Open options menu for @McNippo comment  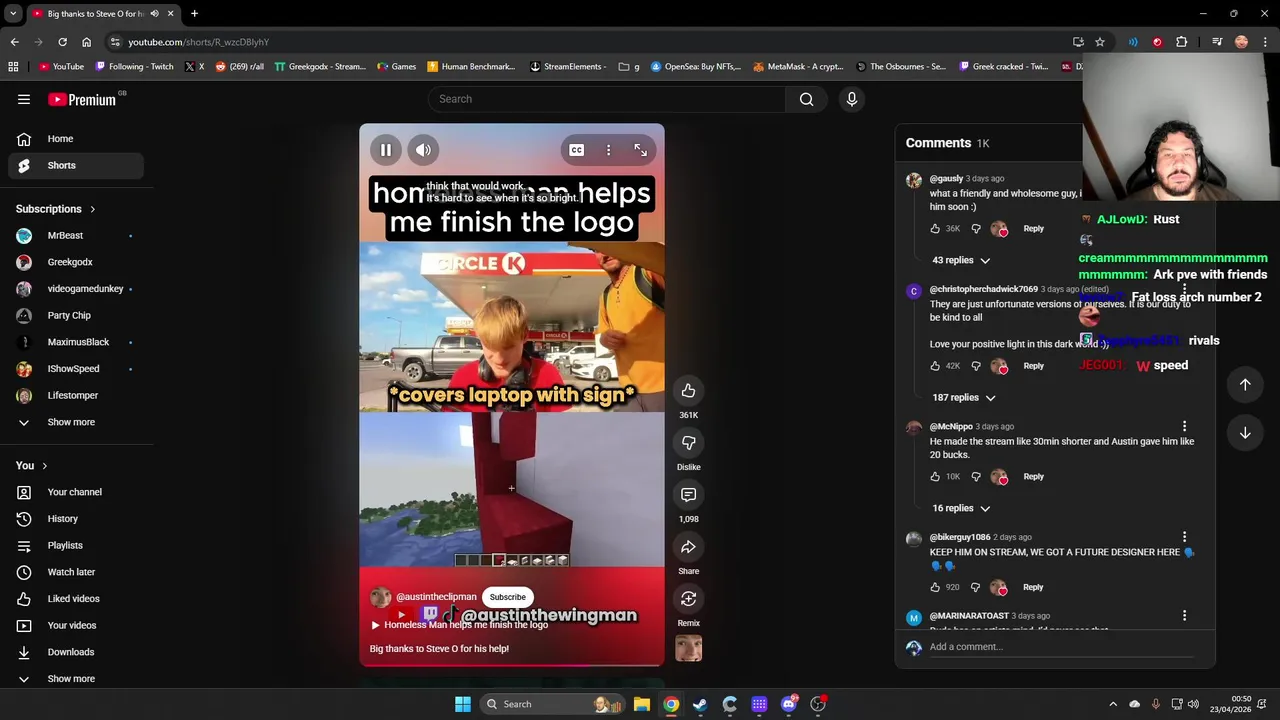pyautogui.click(x=1184, y=427)
